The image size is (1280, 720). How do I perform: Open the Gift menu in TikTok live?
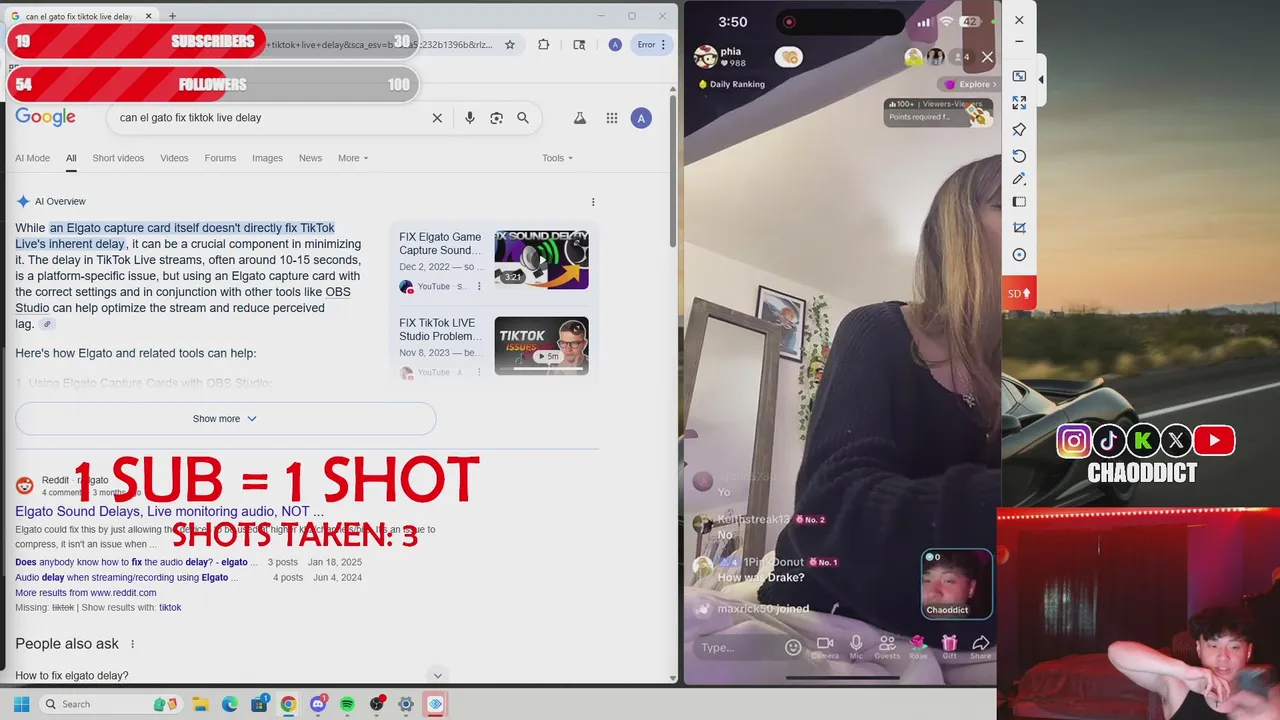tap(949, 647)
